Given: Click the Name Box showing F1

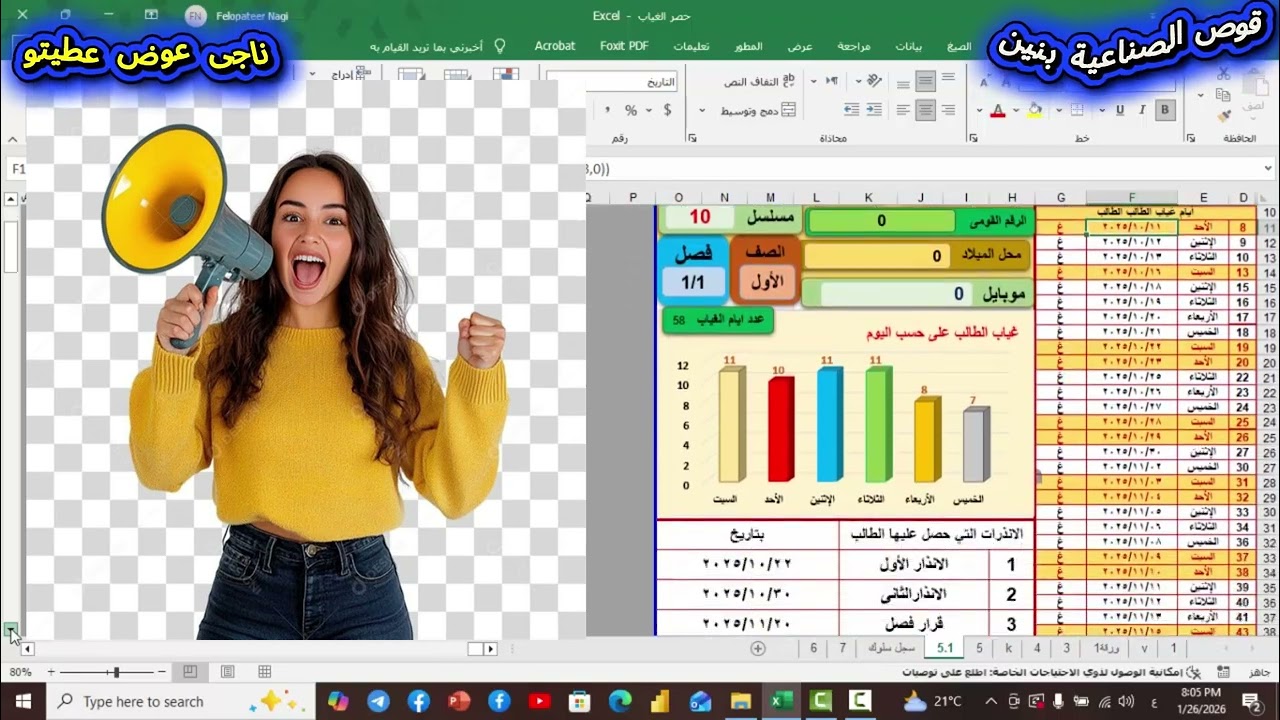Looking at the screenshot, I should pos(17,169).
